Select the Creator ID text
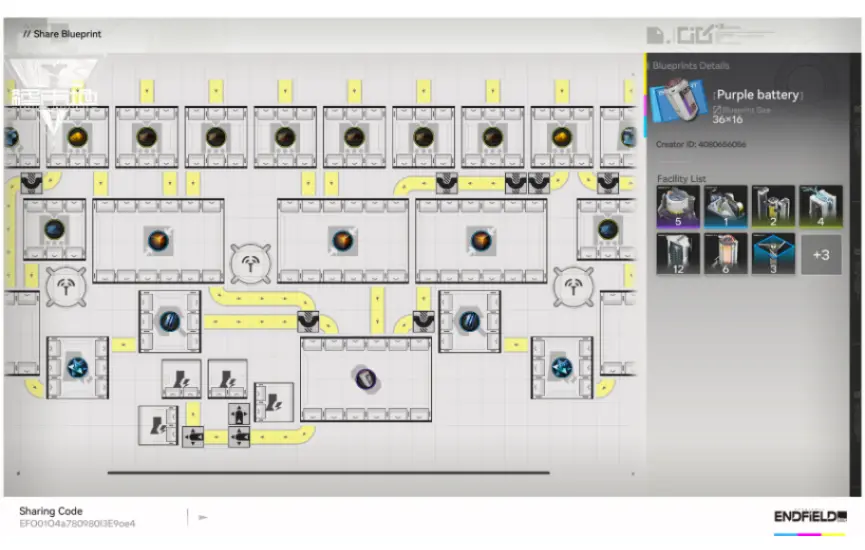Image resolution: width=865 pixels, height=550 pixels. [701, 145]
